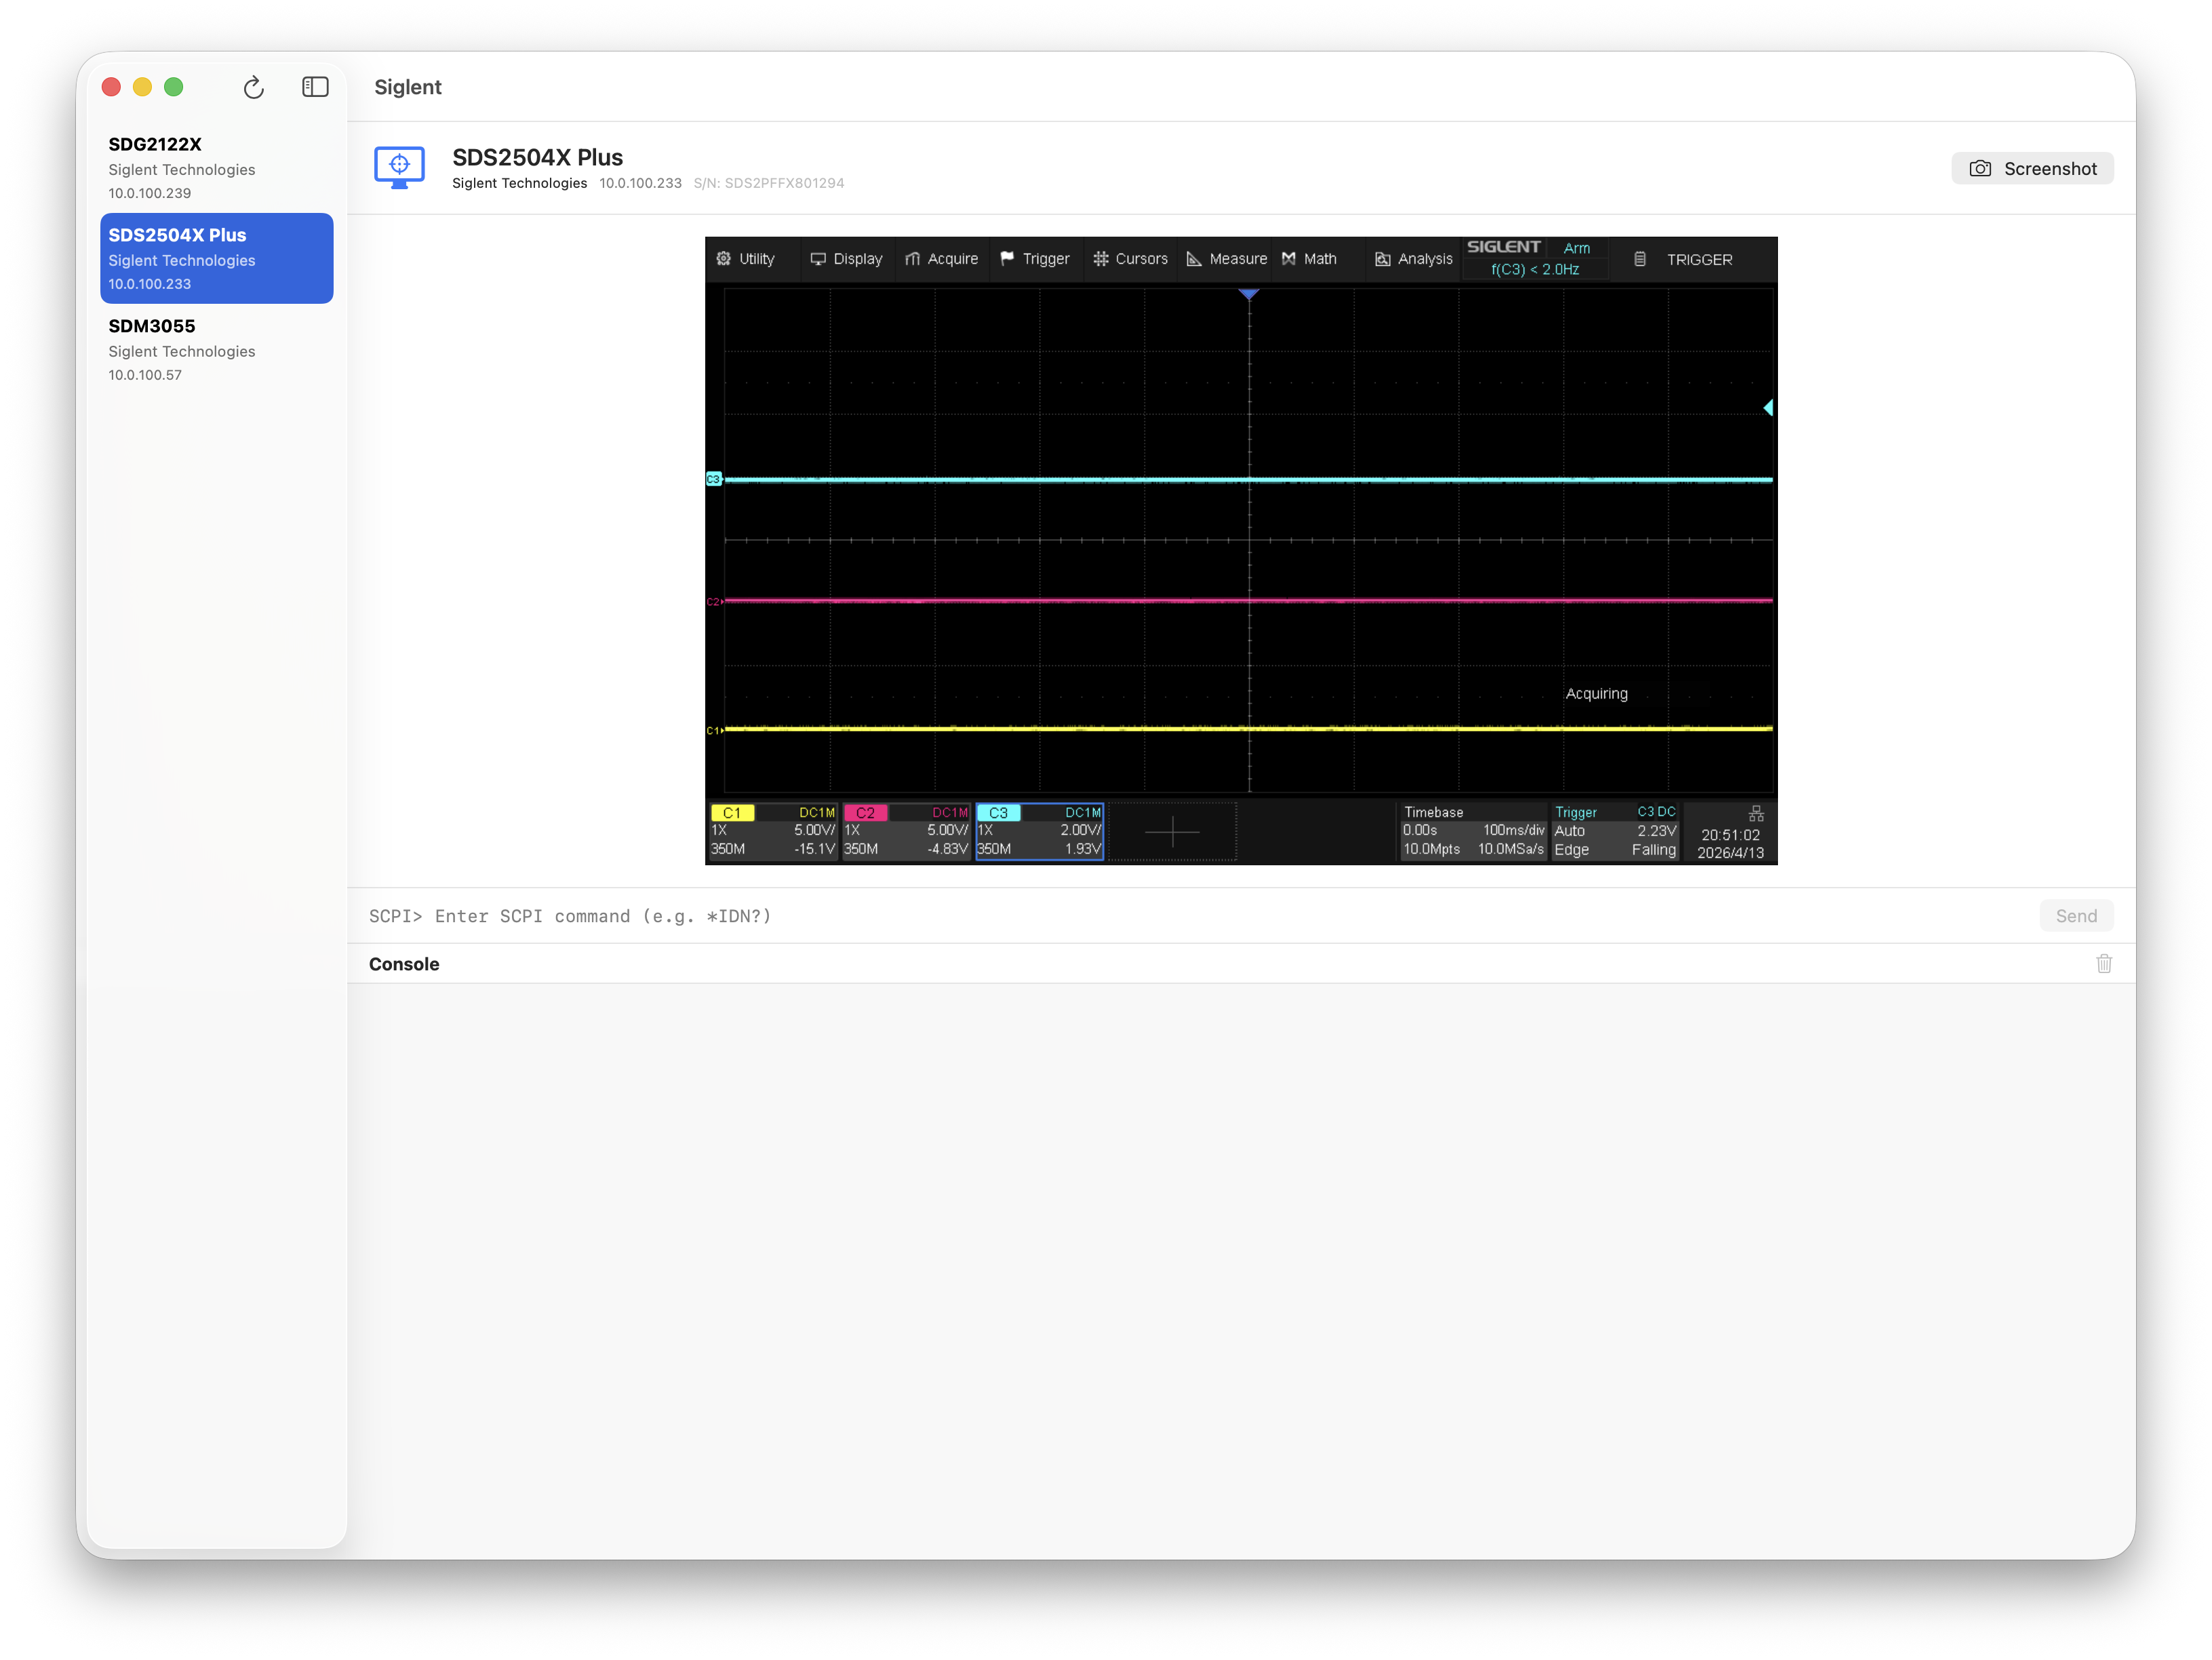Toggle channel C1 settings box
The image size is (2212, 1660).
click(773, 831)
